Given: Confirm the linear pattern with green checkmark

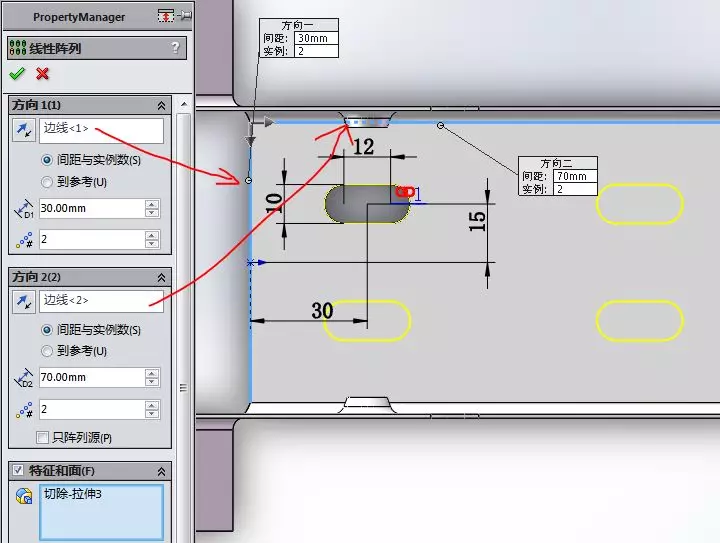Looking at the screenshot, I should 17,73.
